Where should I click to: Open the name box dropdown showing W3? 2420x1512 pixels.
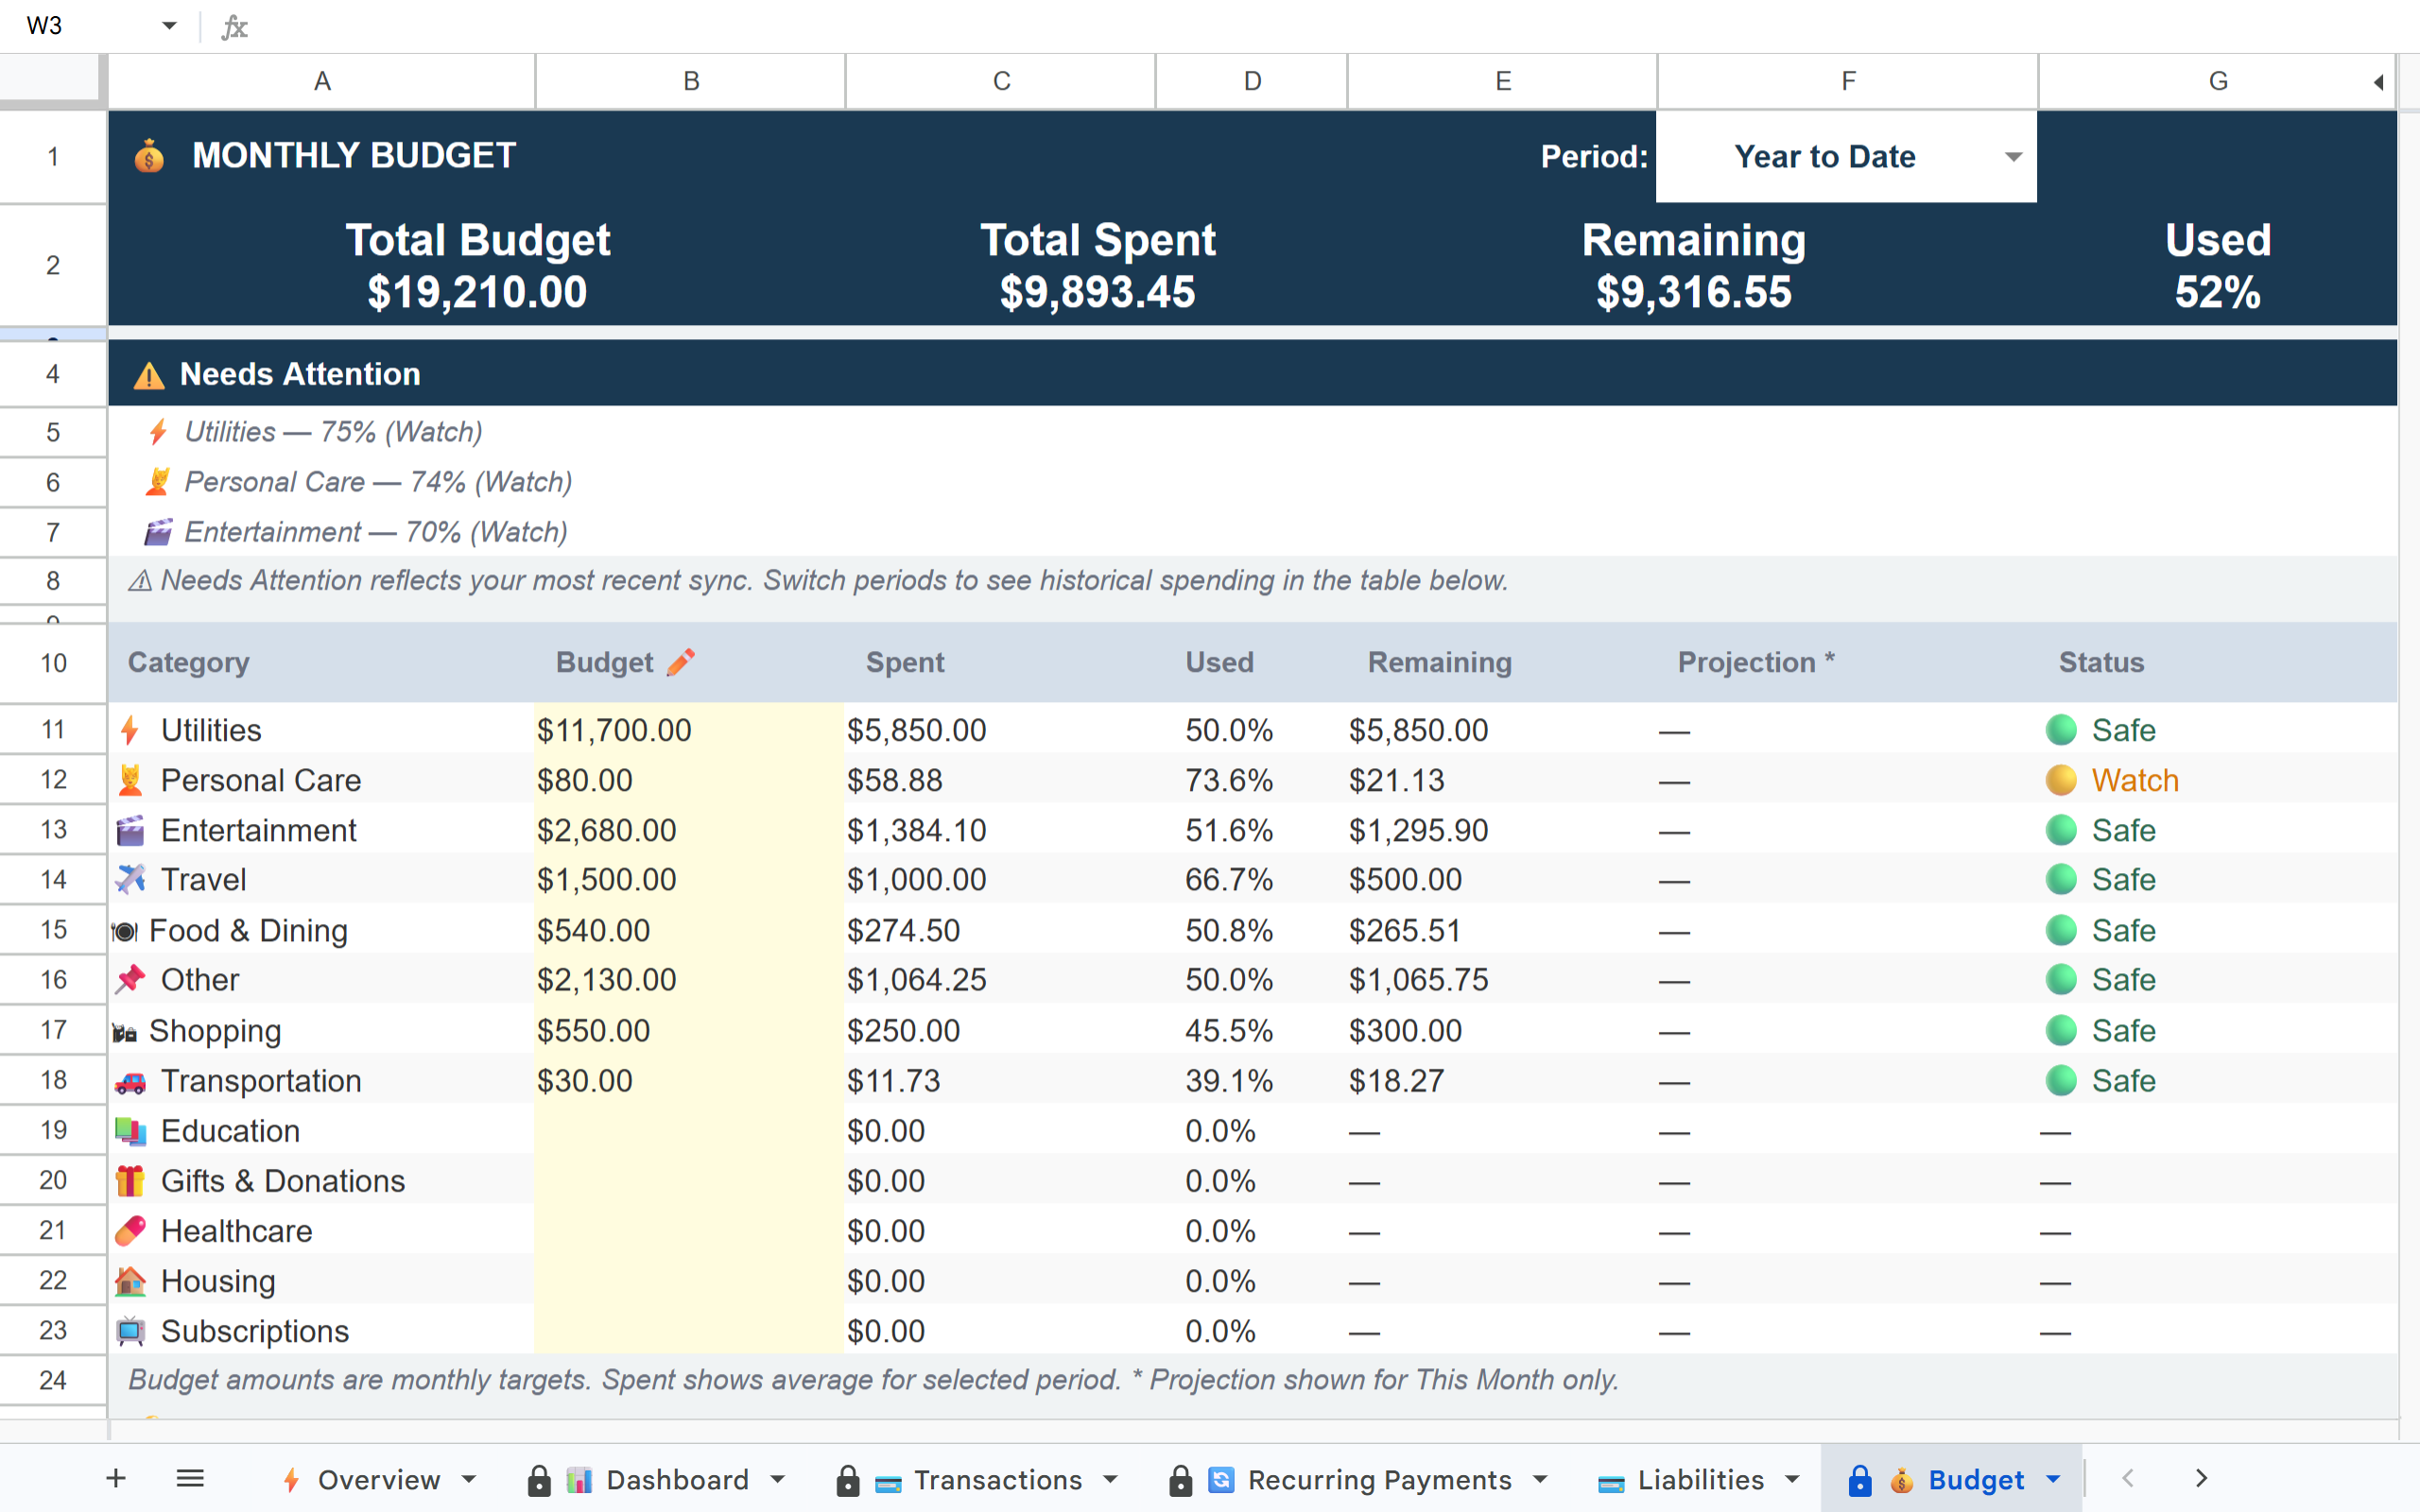coord(170,25)
